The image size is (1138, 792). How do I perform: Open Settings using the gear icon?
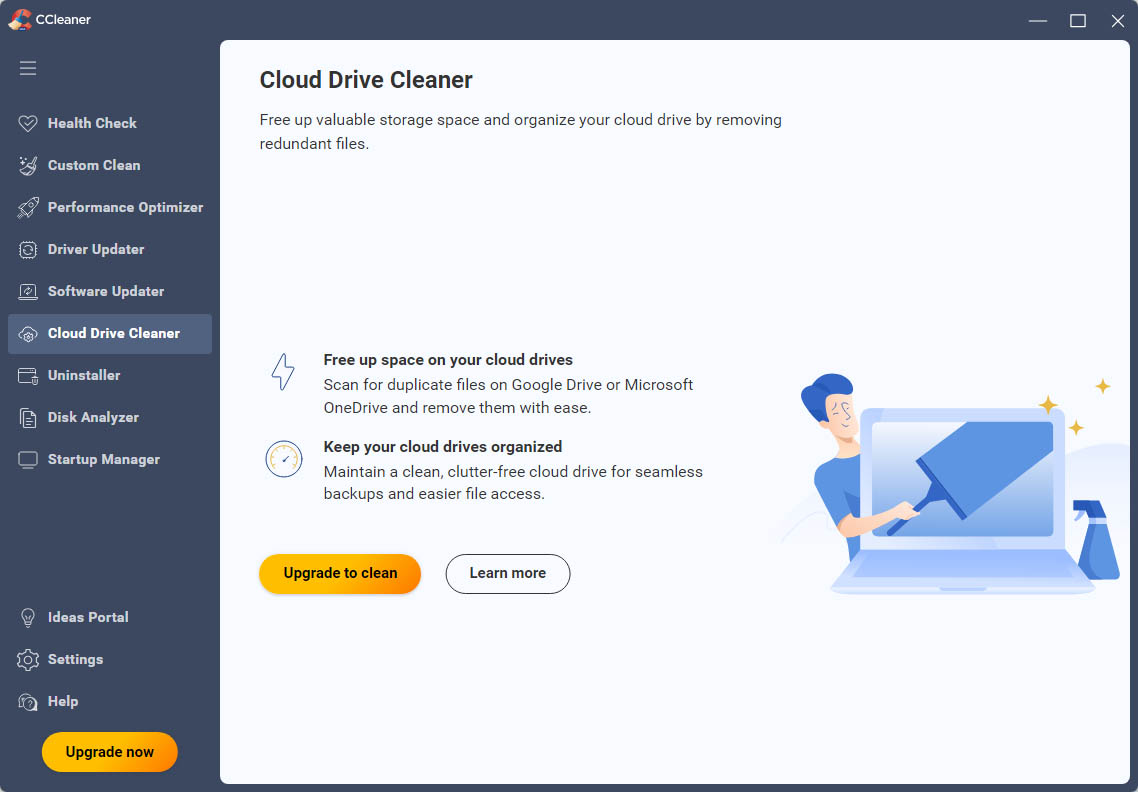(28, 660)
